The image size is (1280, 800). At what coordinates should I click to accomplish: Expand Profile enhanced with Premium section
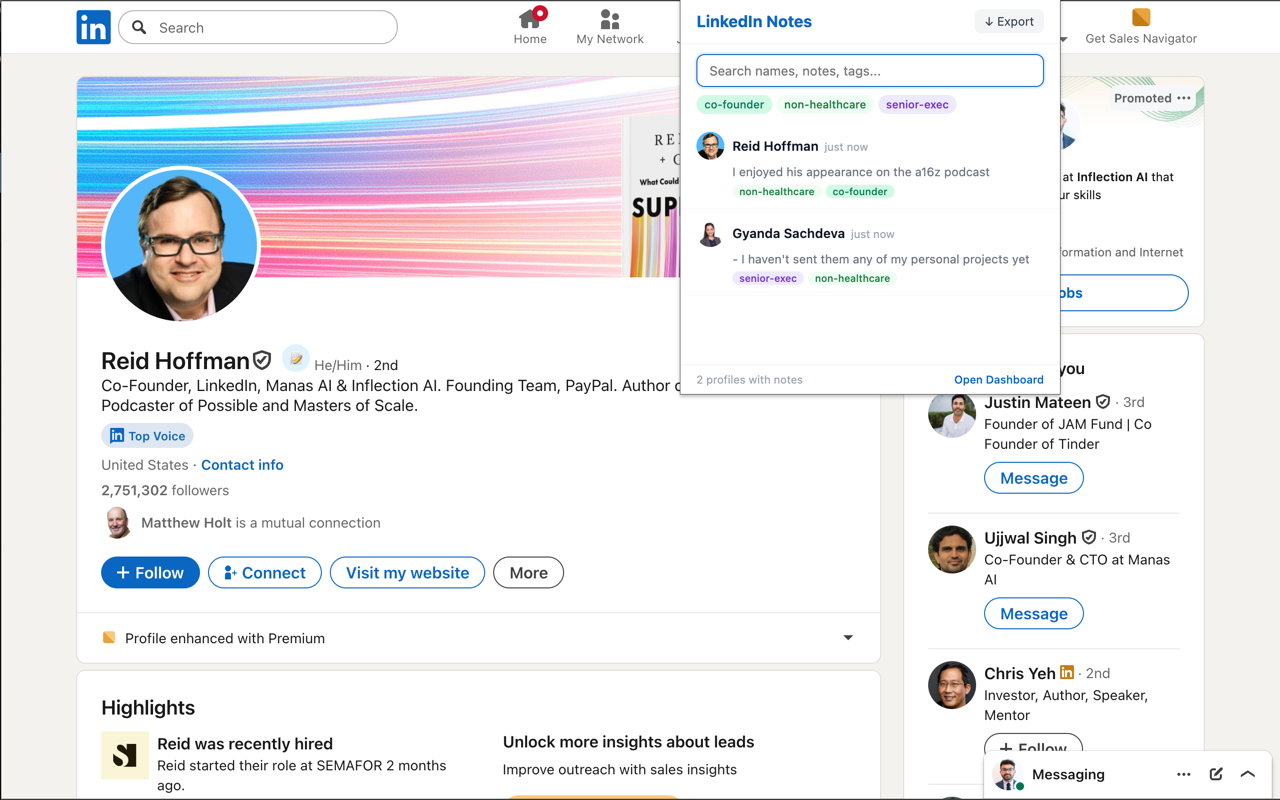(x=848, y=638)
